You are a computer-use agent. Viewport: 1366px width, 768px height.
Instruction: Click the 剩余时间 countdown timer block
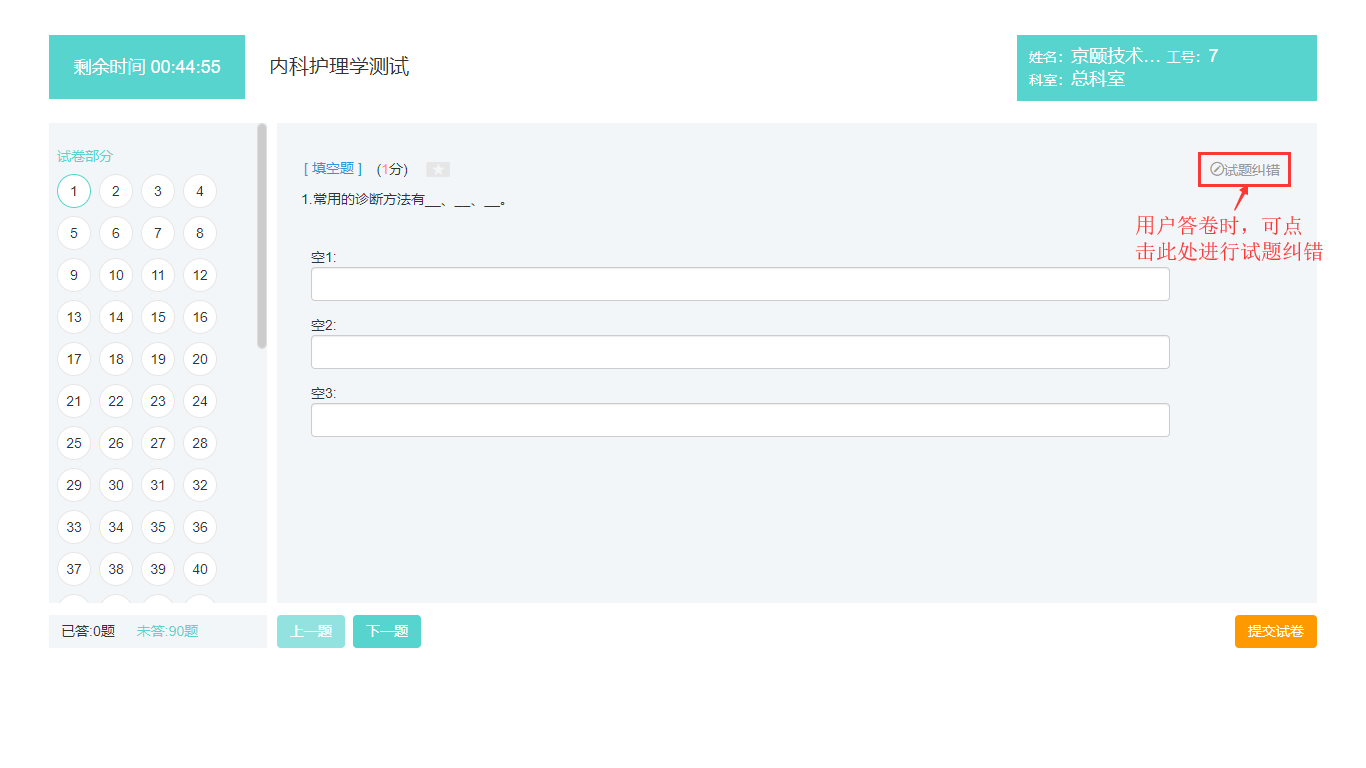146,67
